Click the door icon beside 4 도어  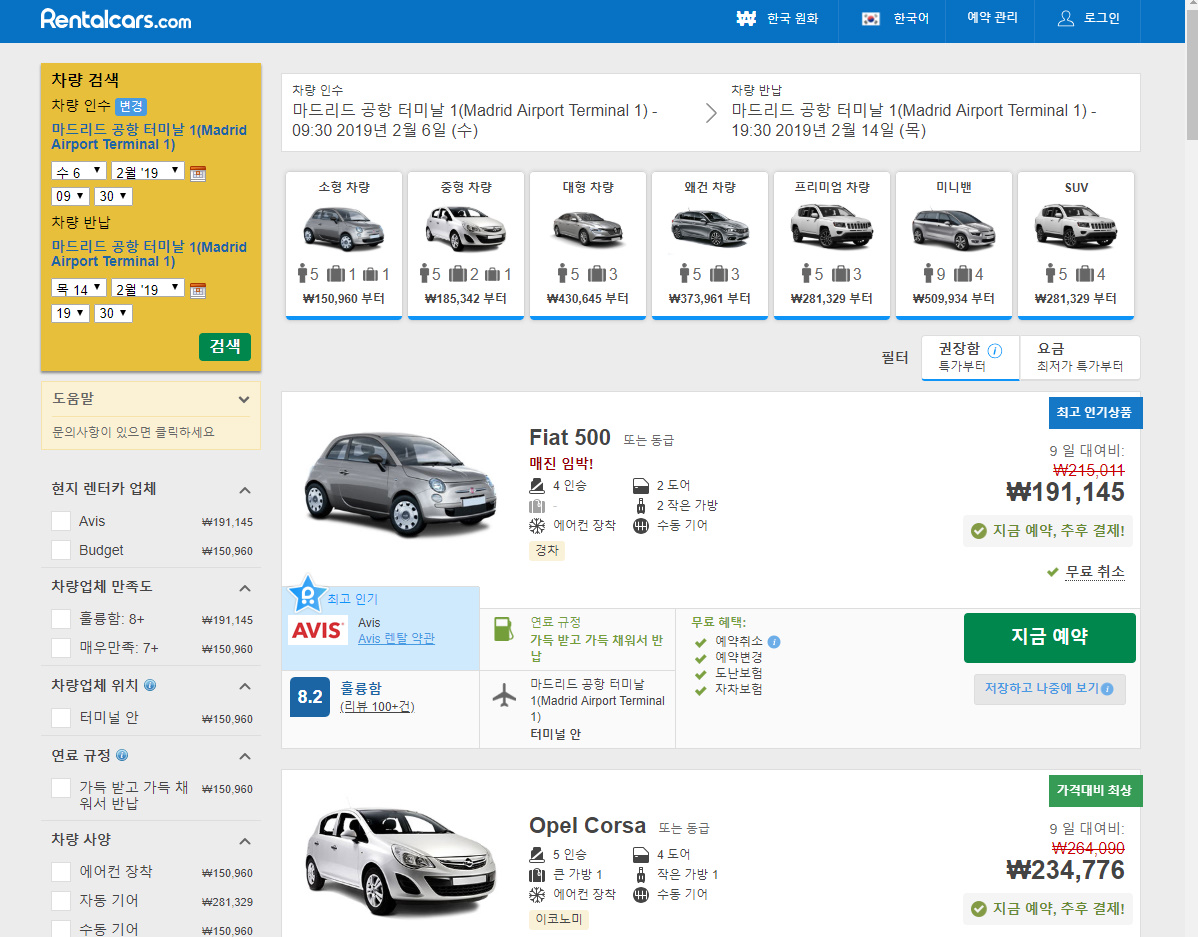(x=641, y=854)
